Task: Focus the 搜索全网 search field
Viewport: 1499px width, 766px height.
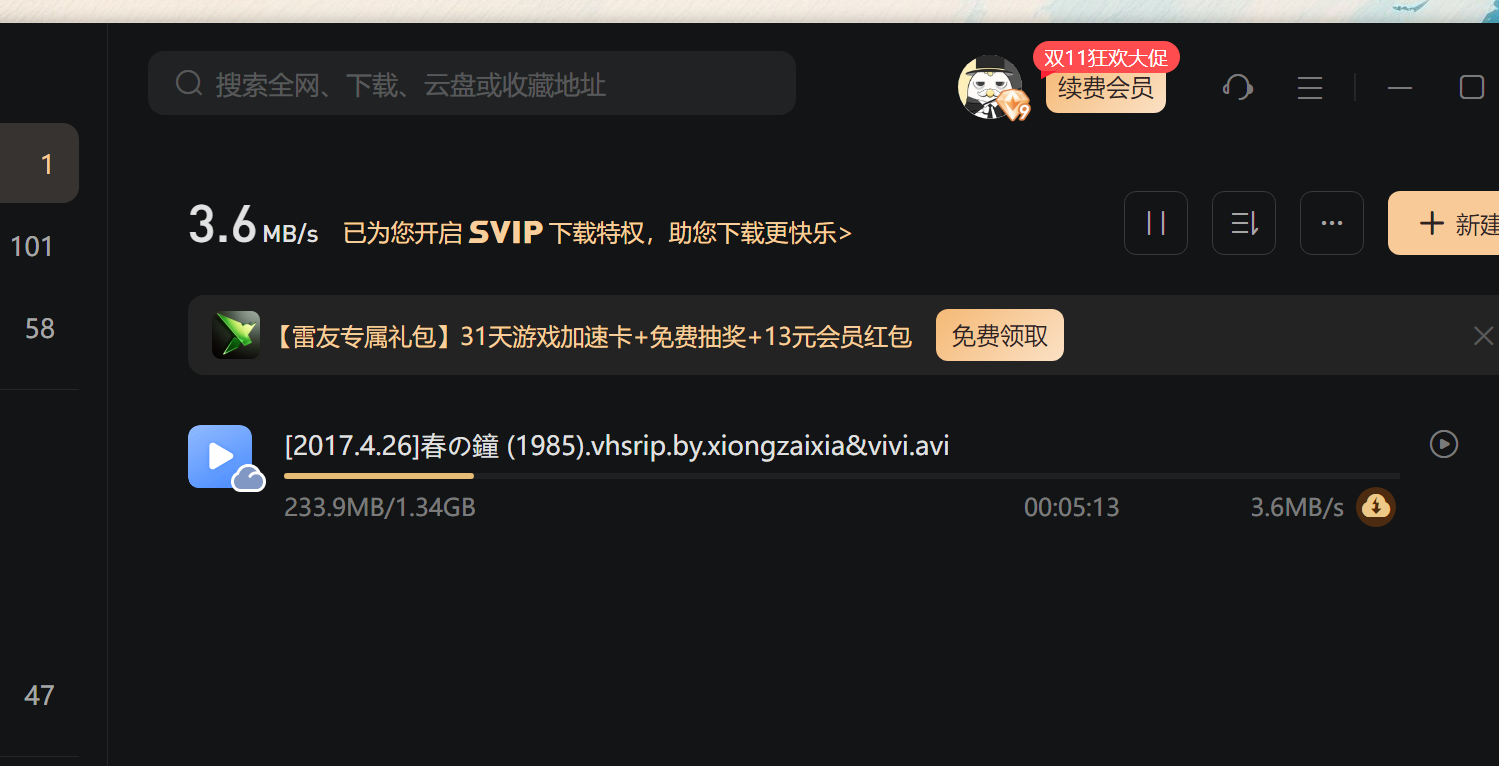Action: (472, 83)
